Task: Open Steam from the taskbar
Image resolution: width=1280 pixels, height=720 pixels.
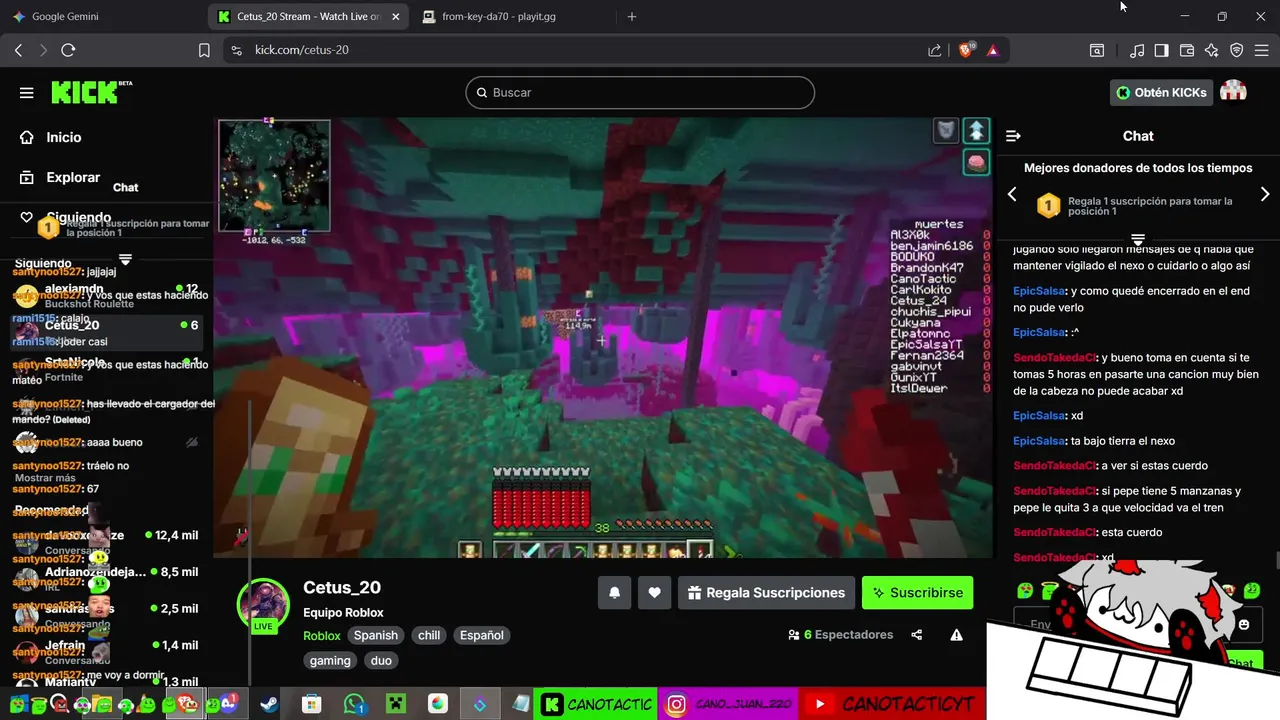Action: (x=270, y=704)
